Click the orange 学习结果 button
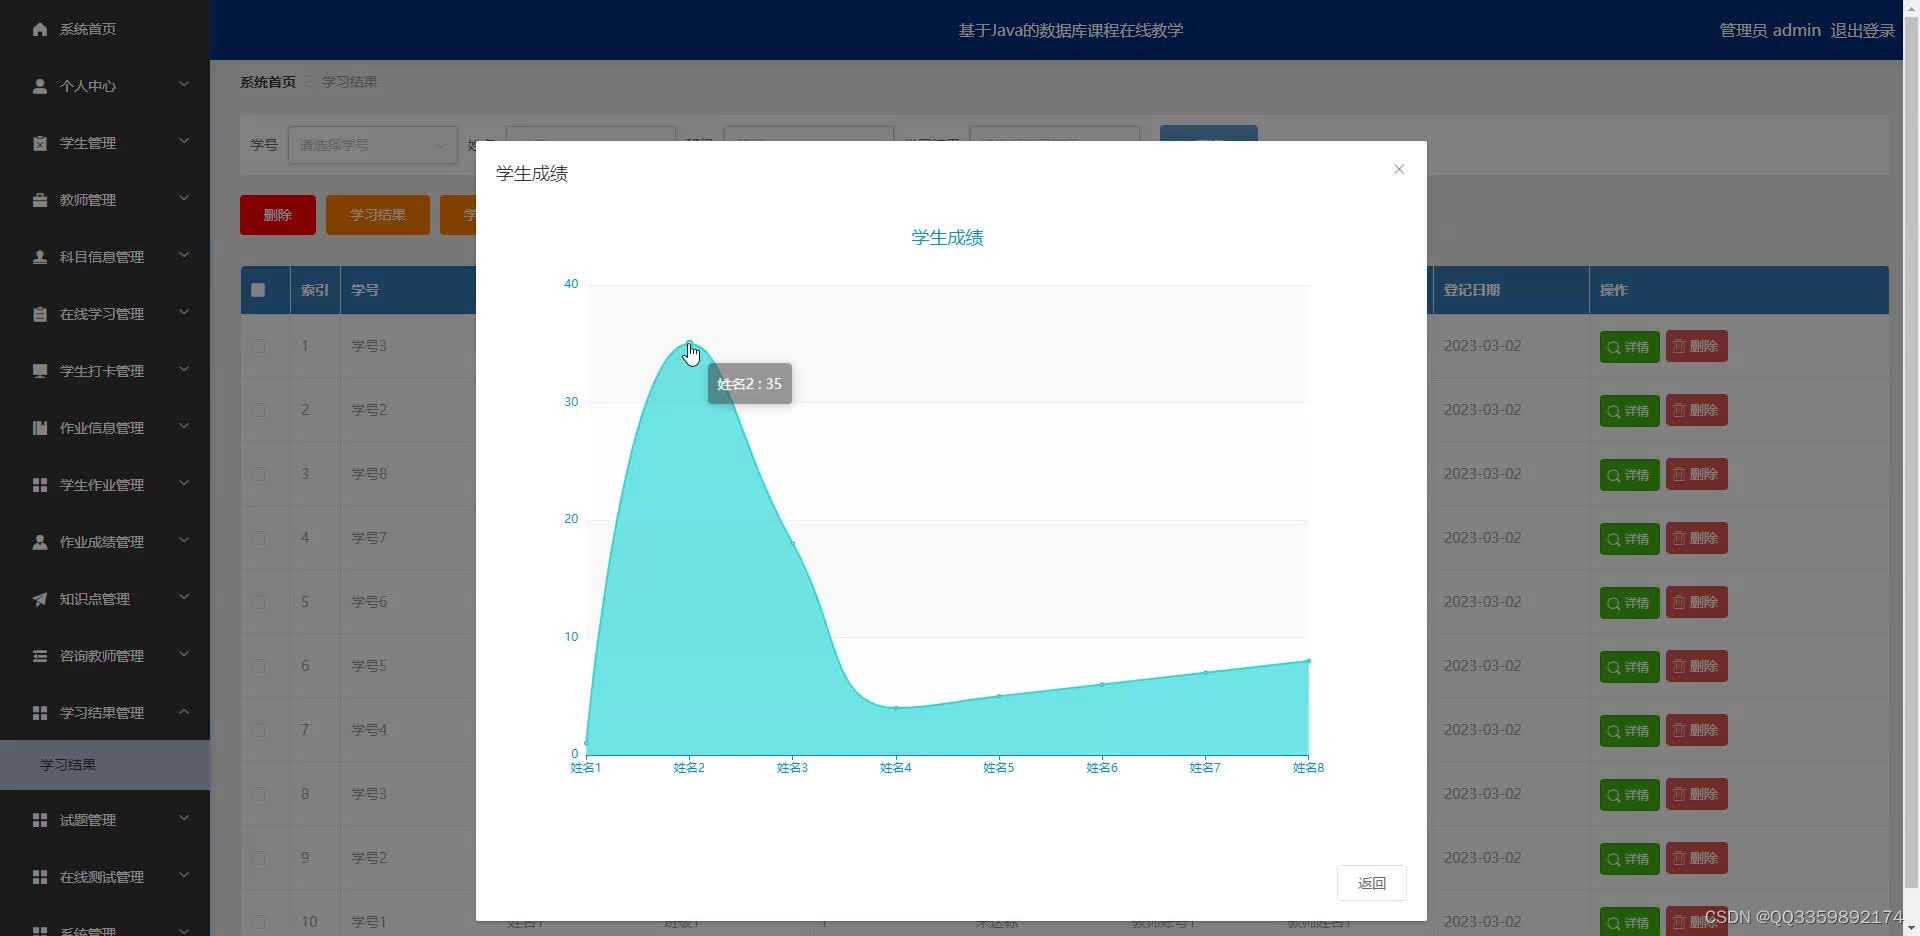The image size is (1920, 936). click(378, 215)
